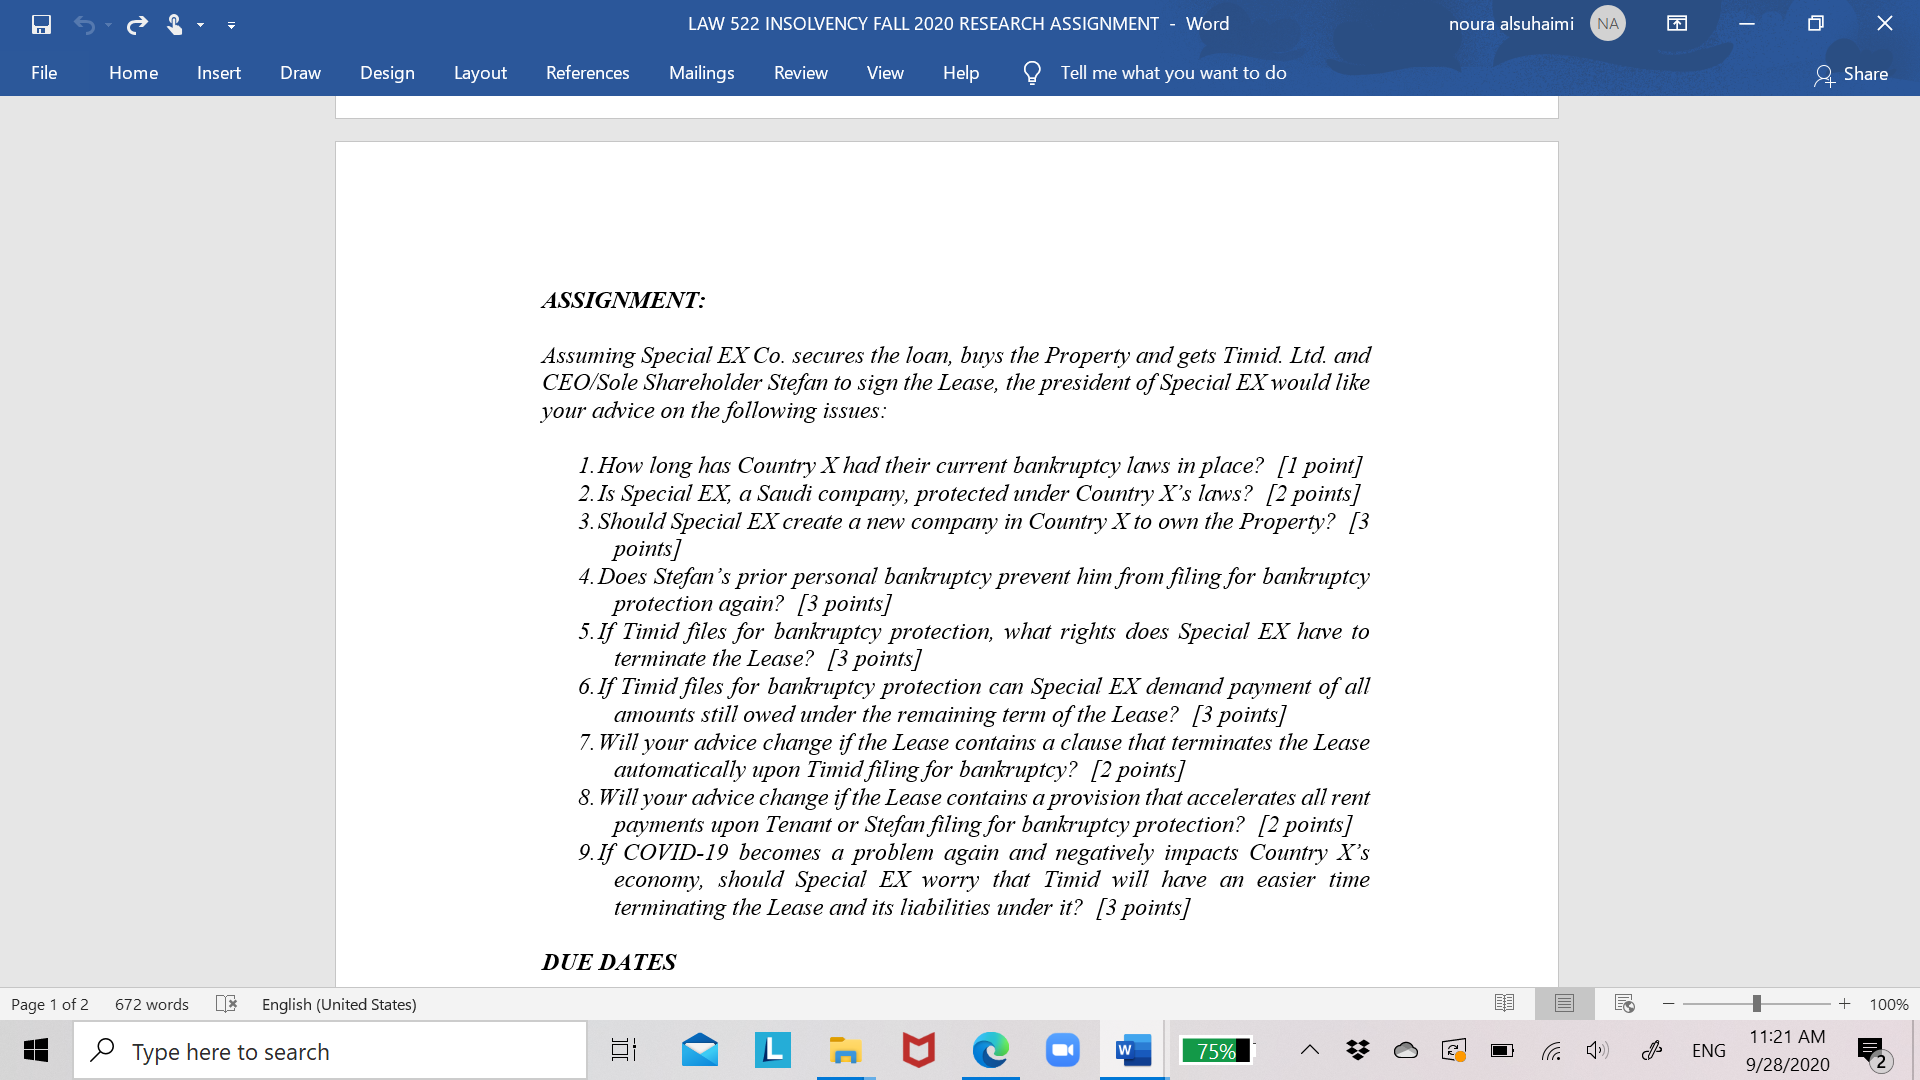
Task: Save the document from Quick Access Toolbar
Action: tap(41, 24)
